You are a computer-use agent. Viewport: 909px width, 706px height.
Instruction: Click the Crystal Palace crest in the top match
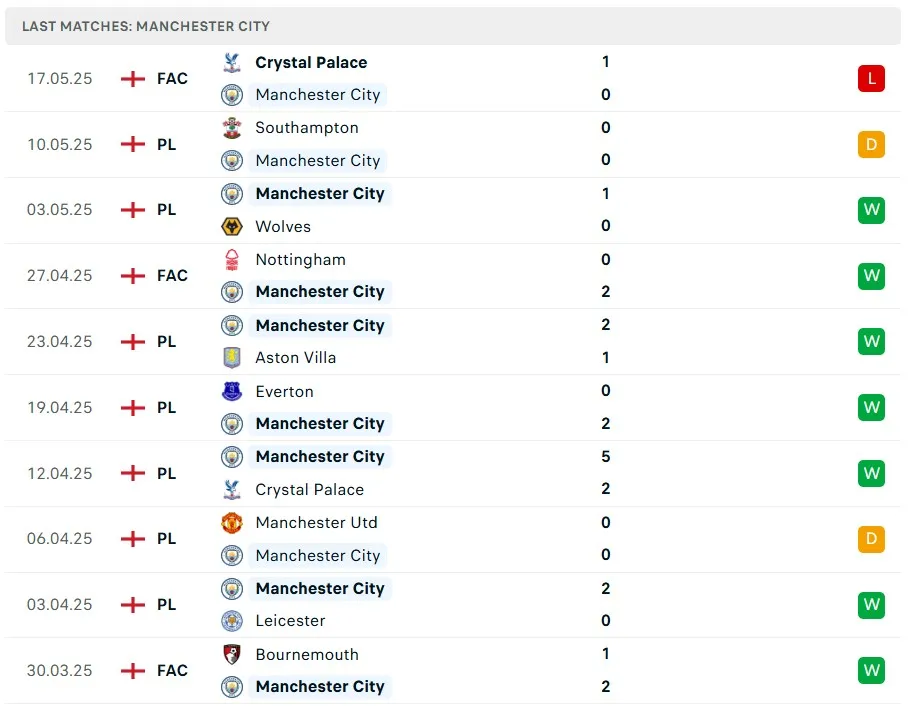coord(232,62)
